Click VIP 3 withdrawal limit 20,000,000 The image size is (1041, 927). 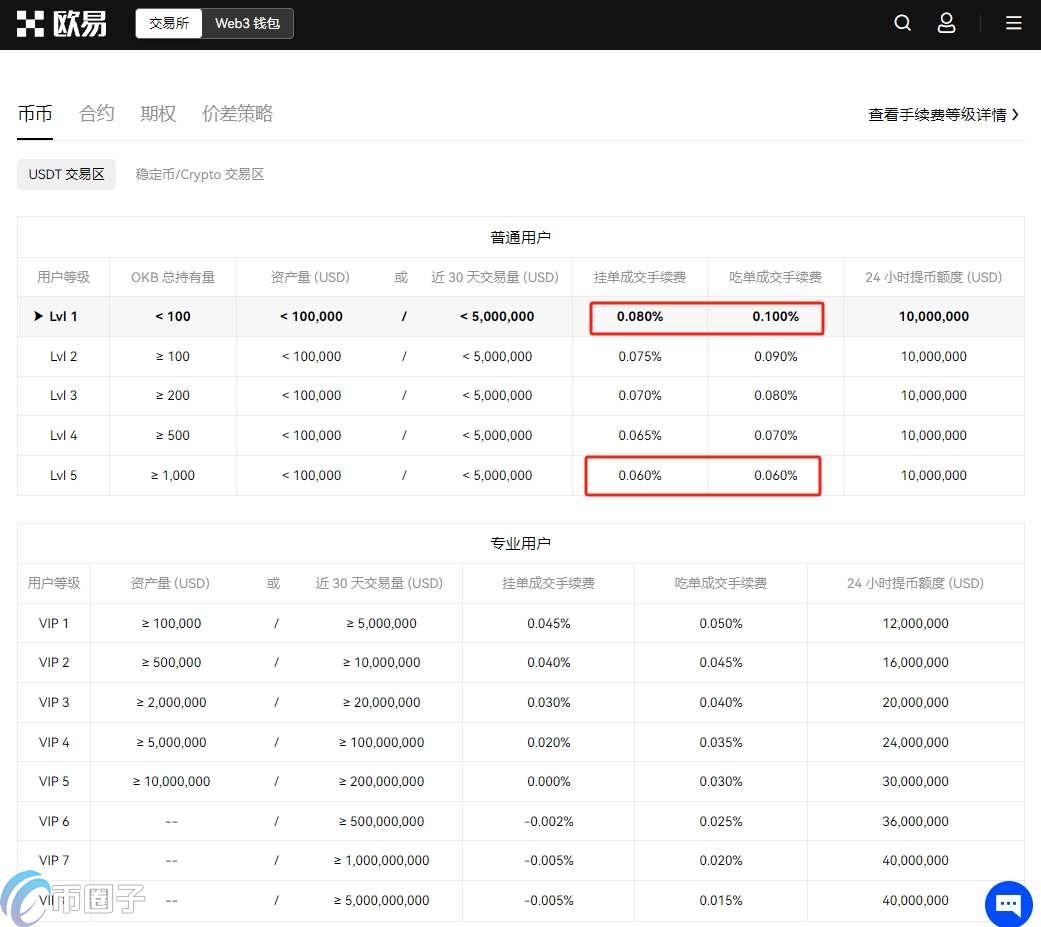click(x=915, y=702)
